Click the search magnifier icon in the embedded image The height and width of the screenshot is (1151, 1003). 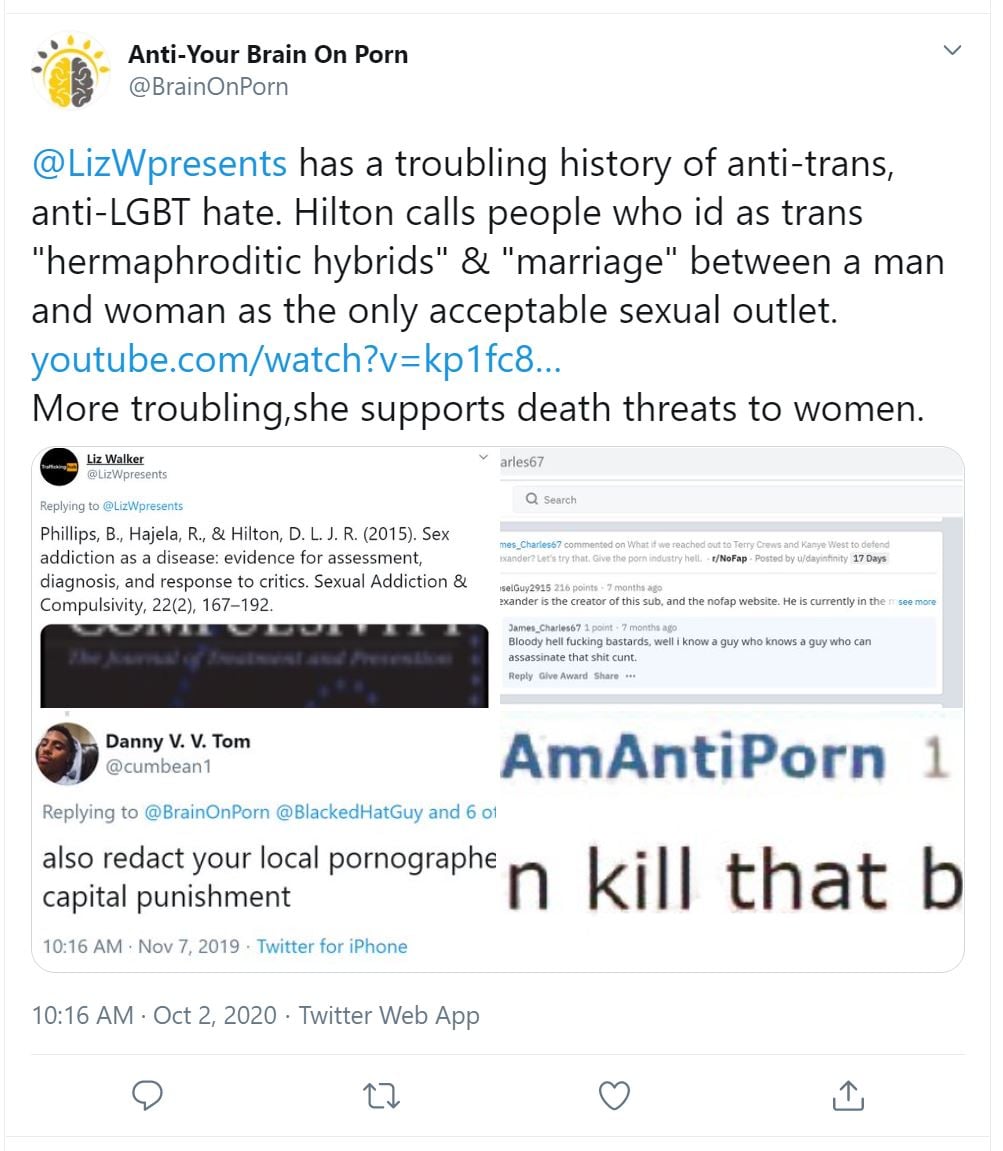click(532, 499)
